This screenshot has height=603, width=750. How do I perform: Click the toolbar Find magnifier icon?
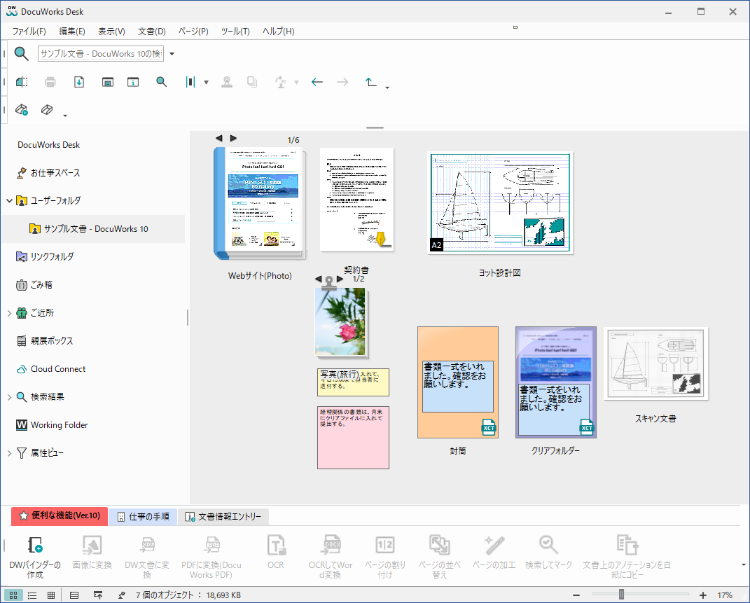coord(162,82)
